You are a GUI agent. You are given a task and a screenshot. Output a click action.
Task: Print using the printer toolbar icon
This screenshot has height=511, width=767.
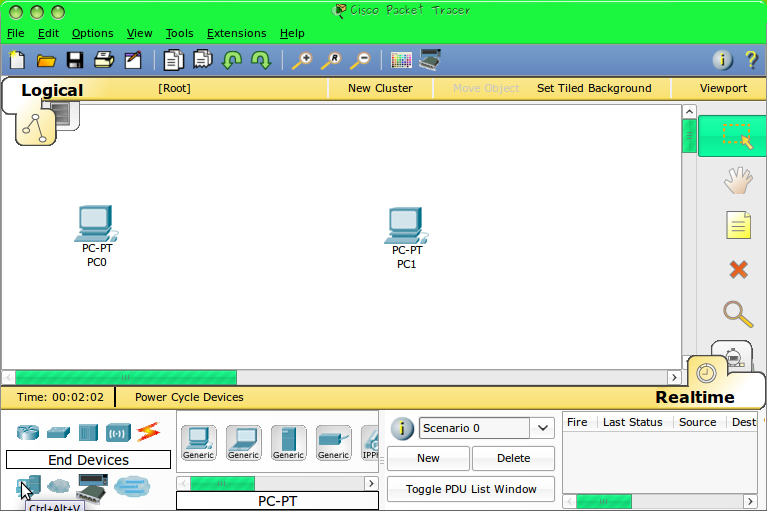pos(104,60)
